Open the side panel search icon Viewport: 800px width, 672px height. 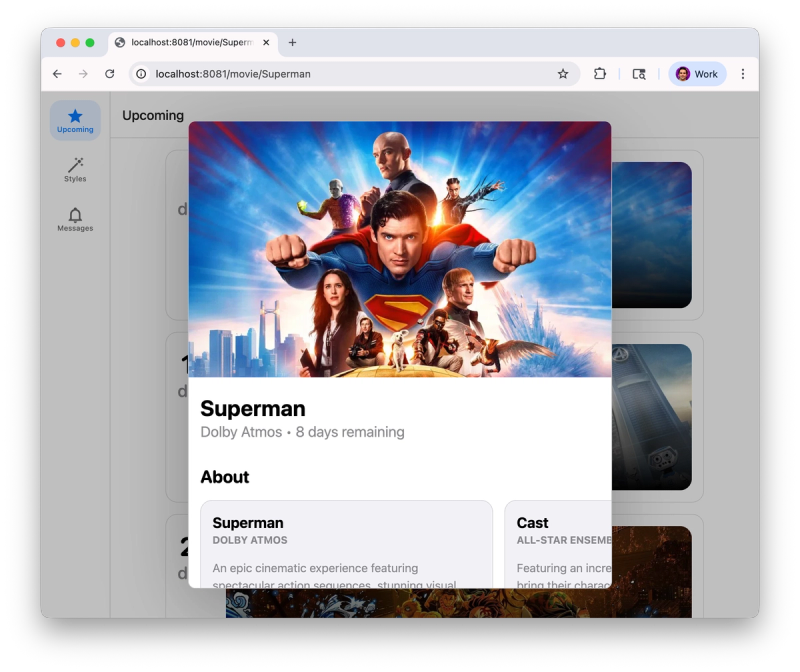click(639, 74)
